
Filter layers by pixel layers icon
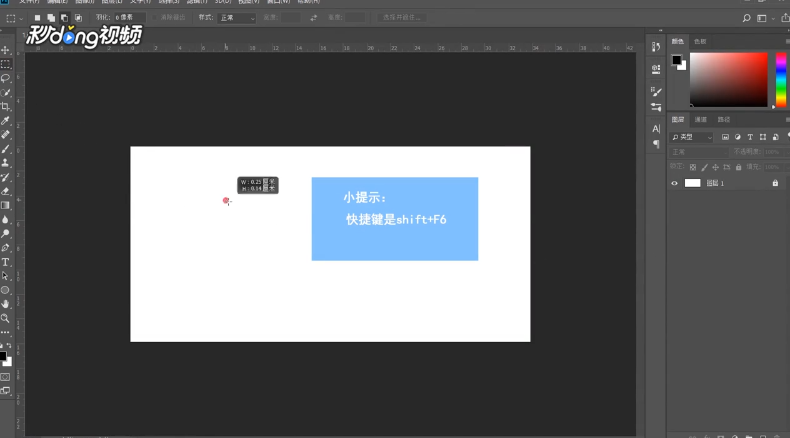tap(725, 137)
